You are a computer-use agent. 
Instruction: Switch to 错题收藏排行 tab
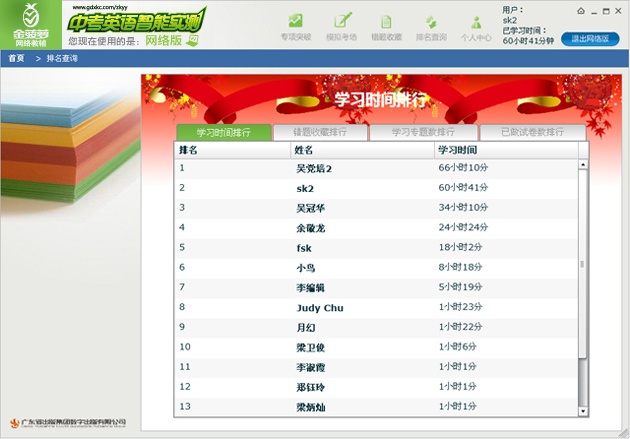[x=320, y=132]
